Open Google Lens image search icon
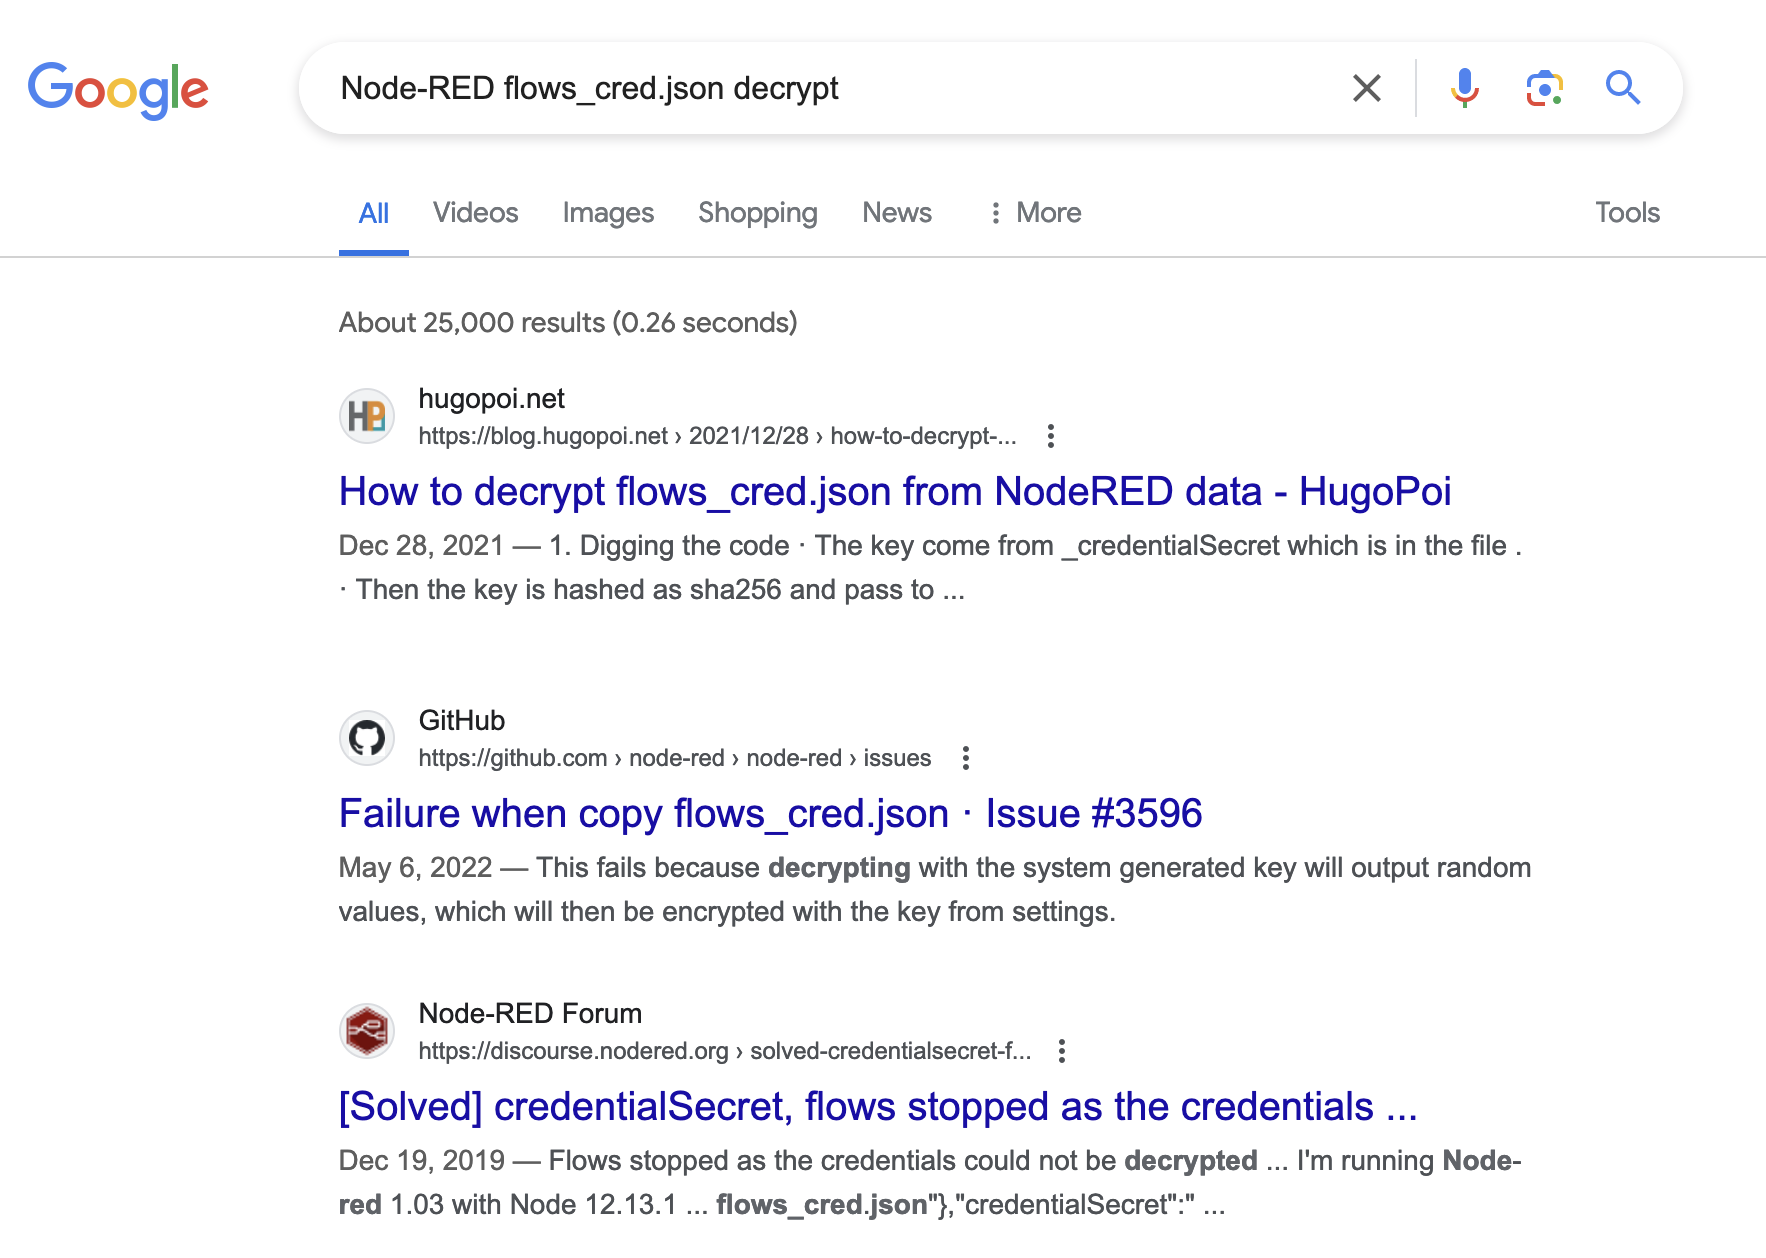This screenshot has height=1258, width=1766. pos(1544,88)
